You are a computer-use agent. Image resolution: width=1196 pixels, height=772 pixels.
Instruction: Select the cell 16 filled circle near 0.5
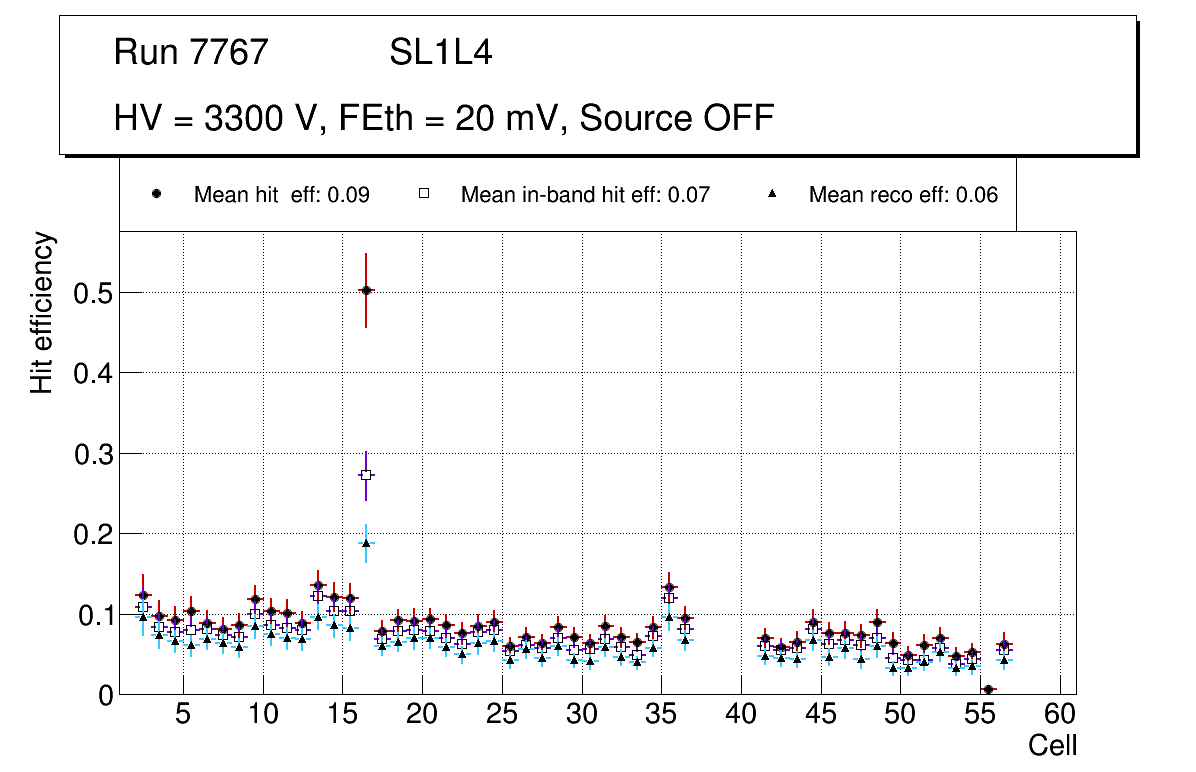point(366,290)
